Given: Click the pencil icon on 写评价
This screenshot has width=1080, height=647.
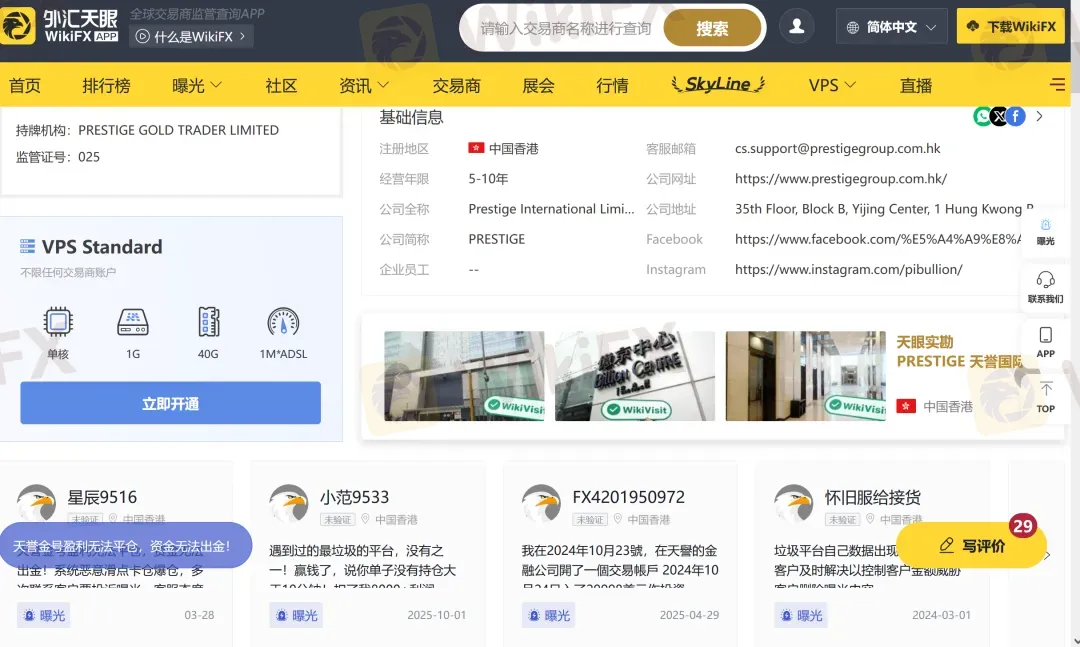Looking at the screenshot, I should 947,546.
